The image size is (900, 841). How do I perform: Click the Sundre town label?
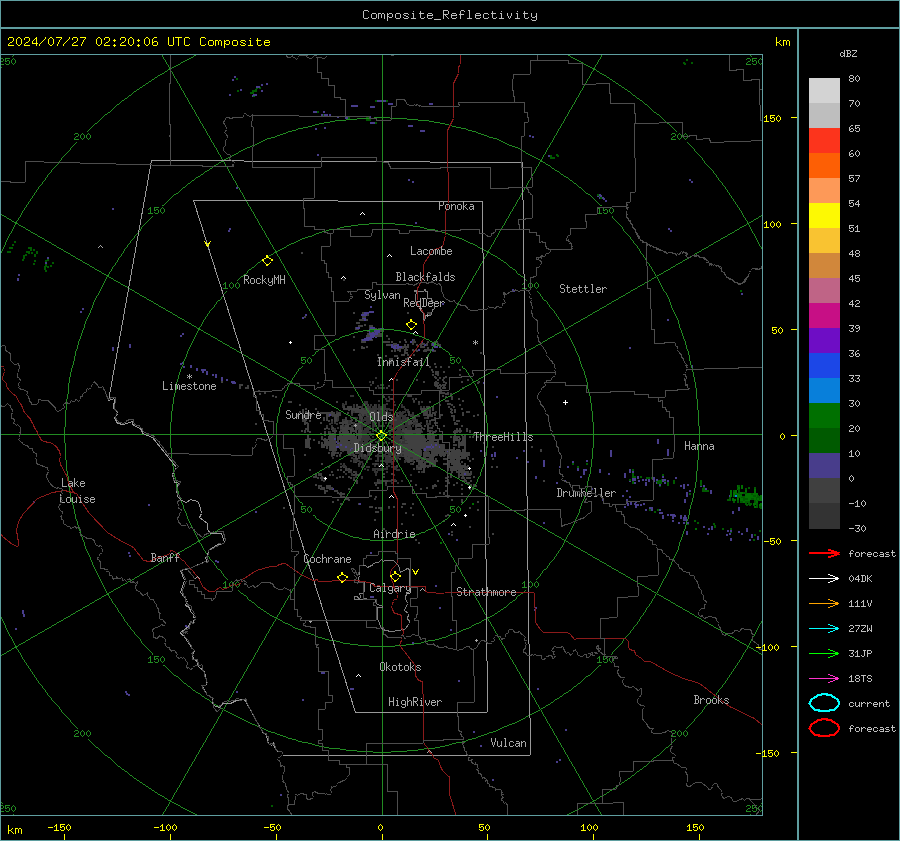(x=303, y=414)
